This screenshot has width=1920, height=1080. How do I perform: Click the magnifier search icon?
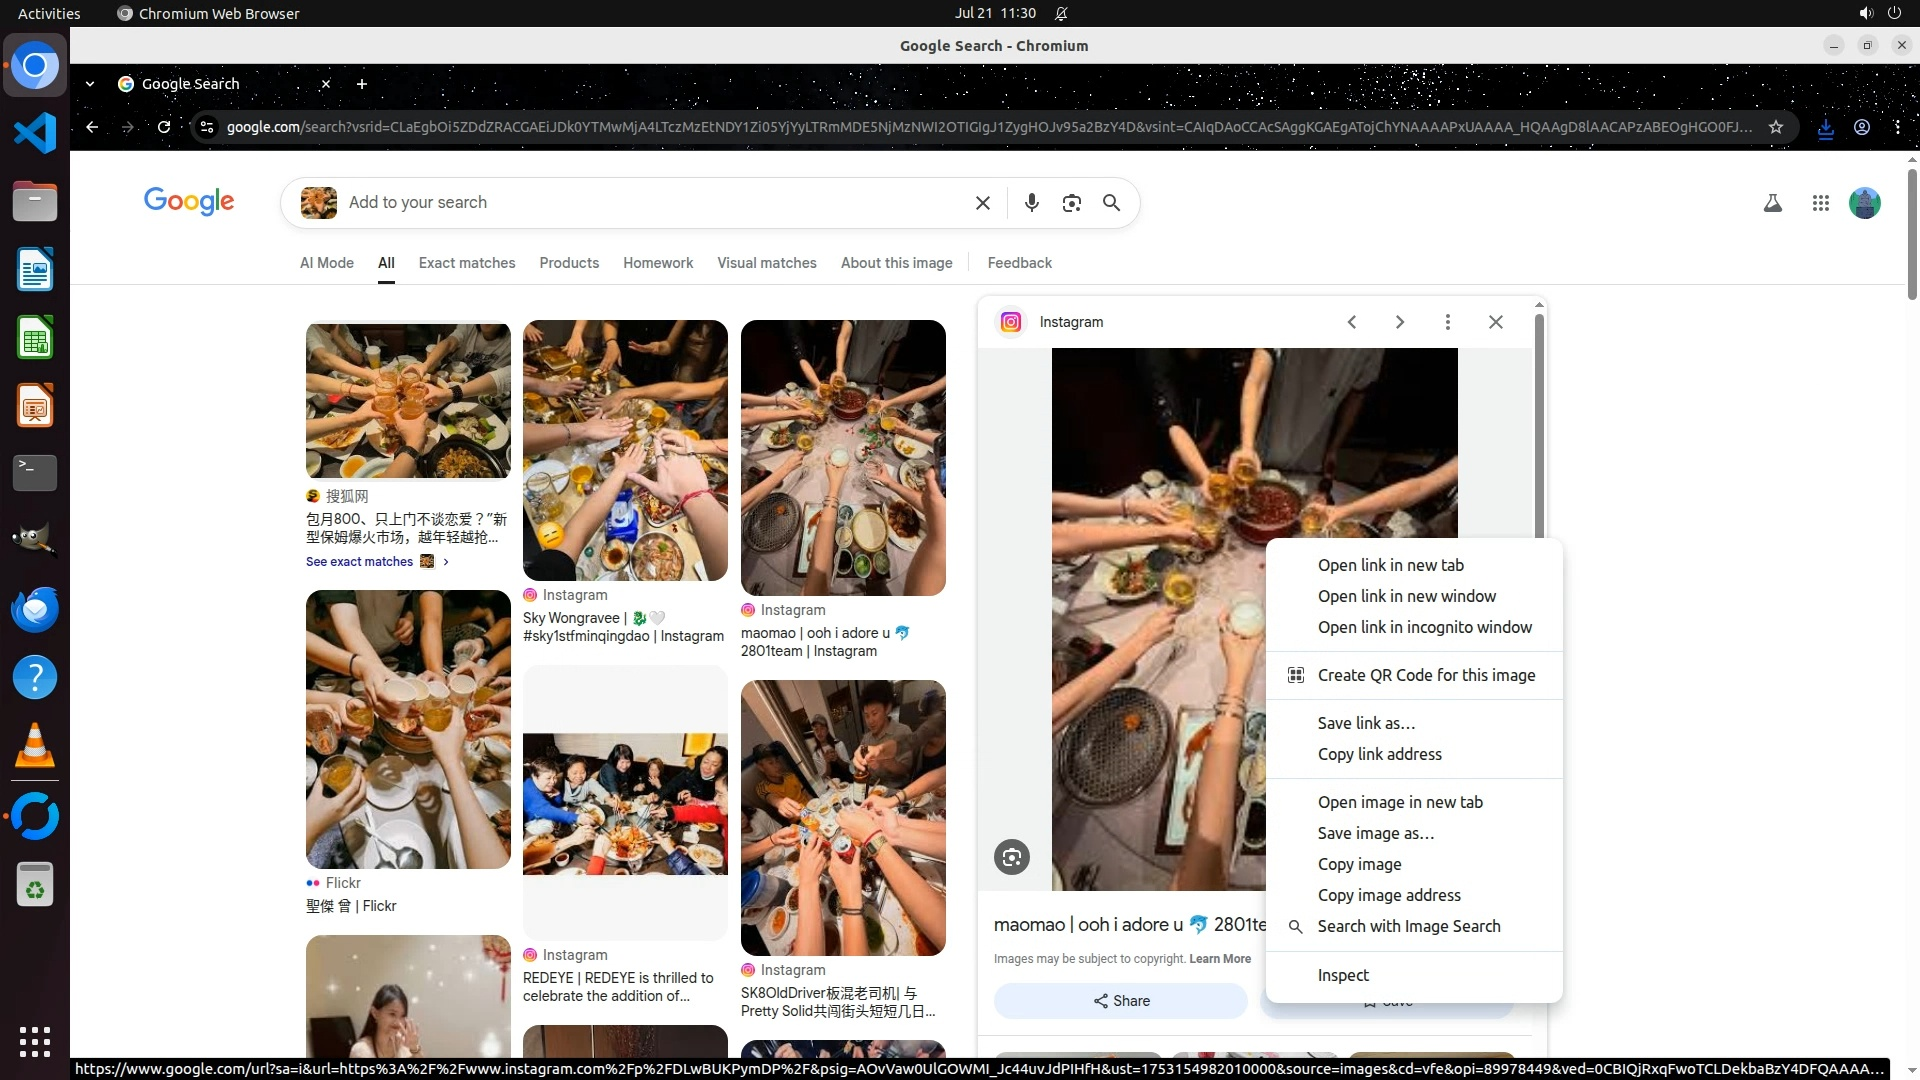point(1111,203)
